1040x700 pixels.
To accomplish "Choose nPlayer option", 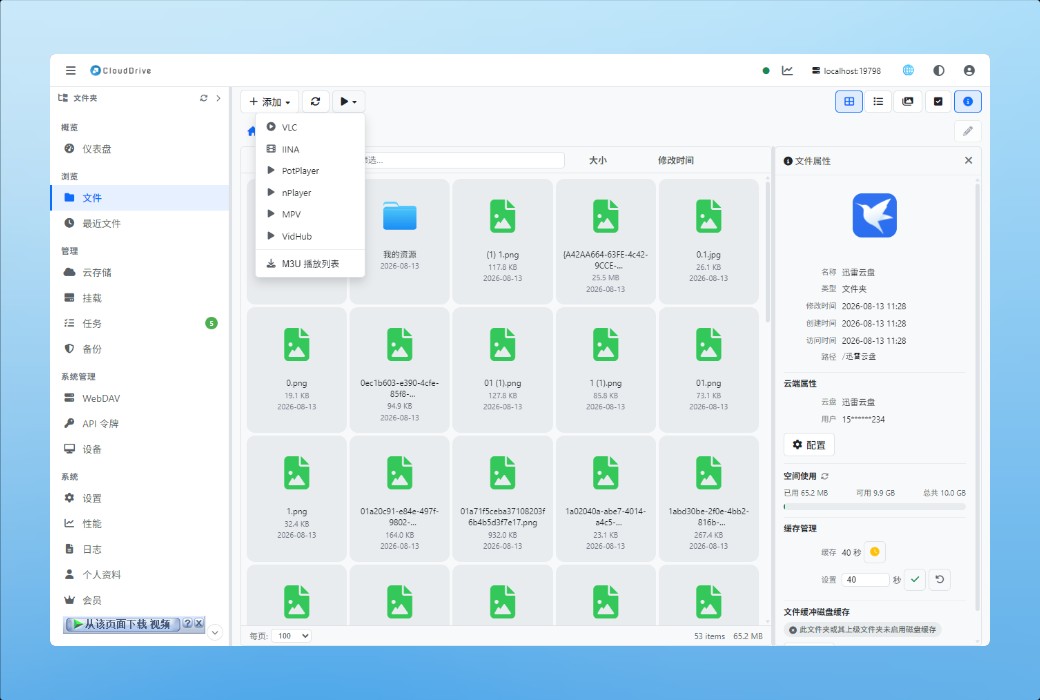I will tap(310, 192).
